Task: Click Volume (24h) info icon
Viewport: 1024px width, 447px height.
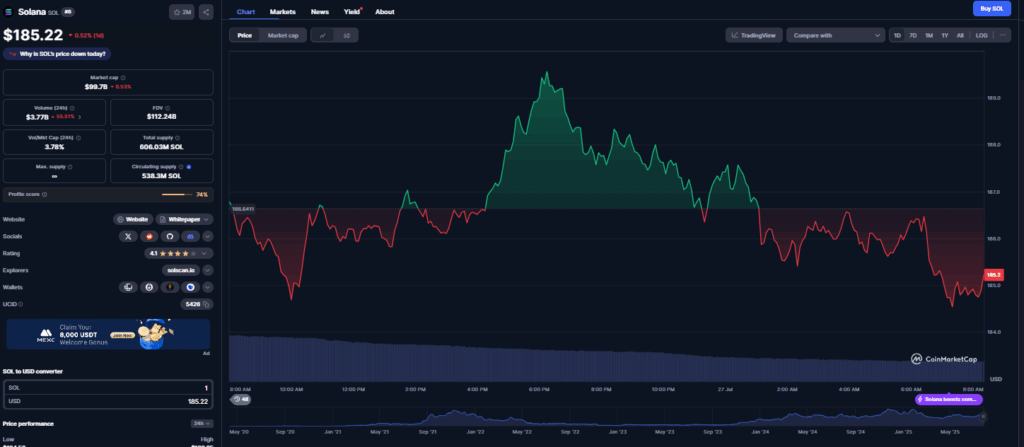Action: (x=72, y=108)
